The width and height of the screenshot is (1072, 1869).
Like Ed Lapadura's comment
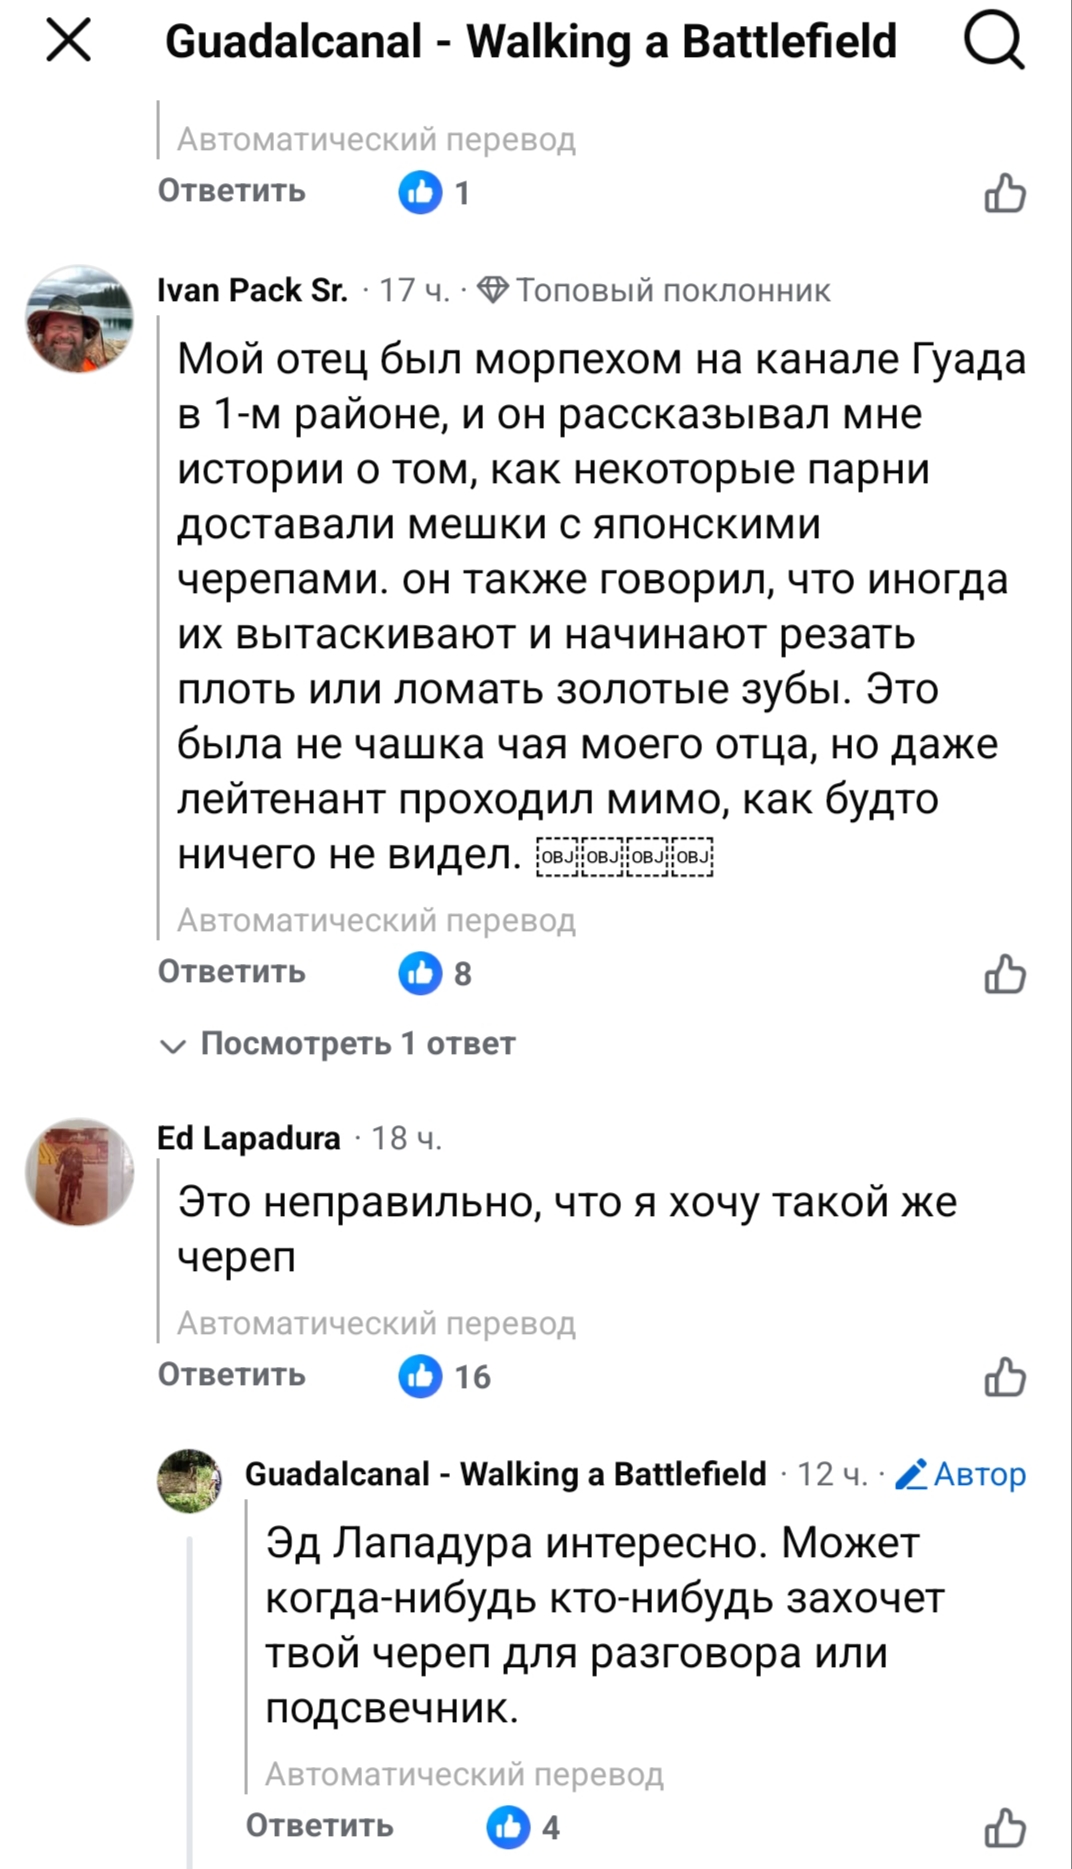point(1004,1377)
